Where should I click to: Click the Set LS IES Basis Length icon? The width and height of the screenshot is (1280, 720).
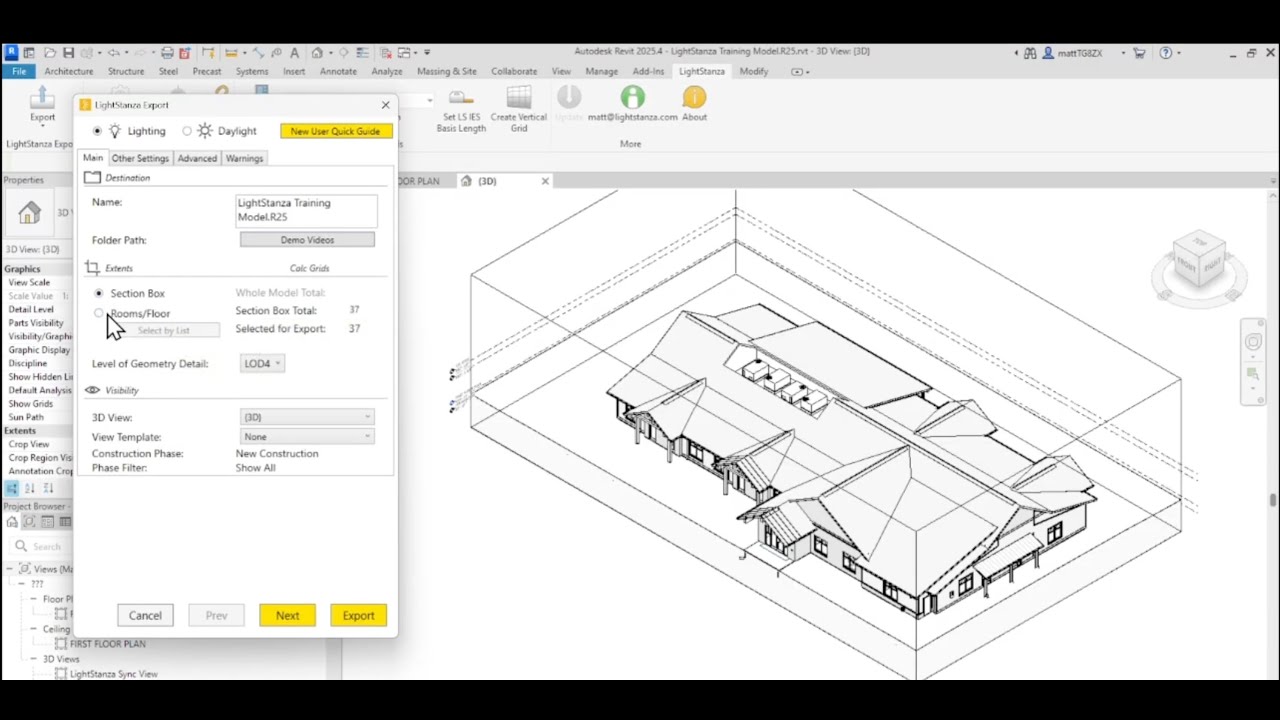[x=461, y=98]
